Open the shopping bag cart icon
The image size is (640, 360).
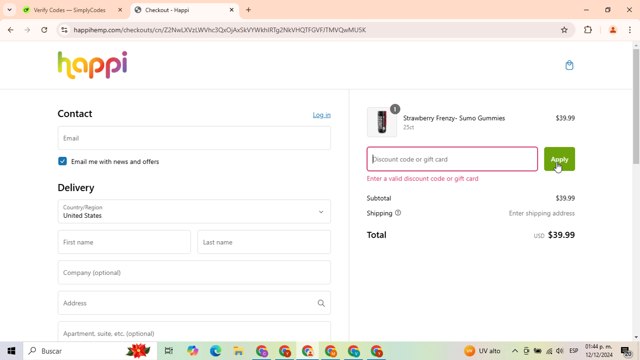569,65
